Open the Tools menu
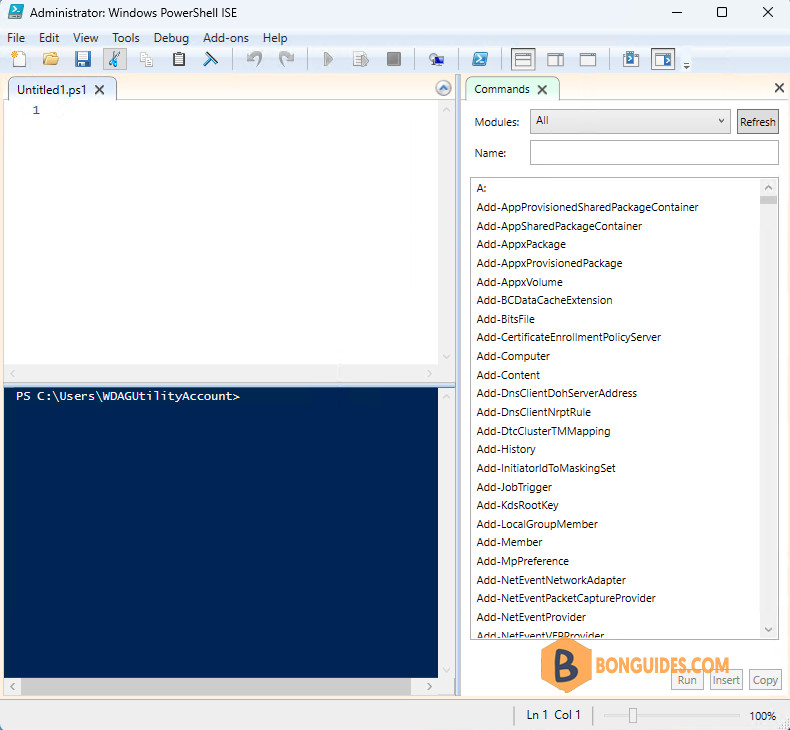 tap(125, 38)
